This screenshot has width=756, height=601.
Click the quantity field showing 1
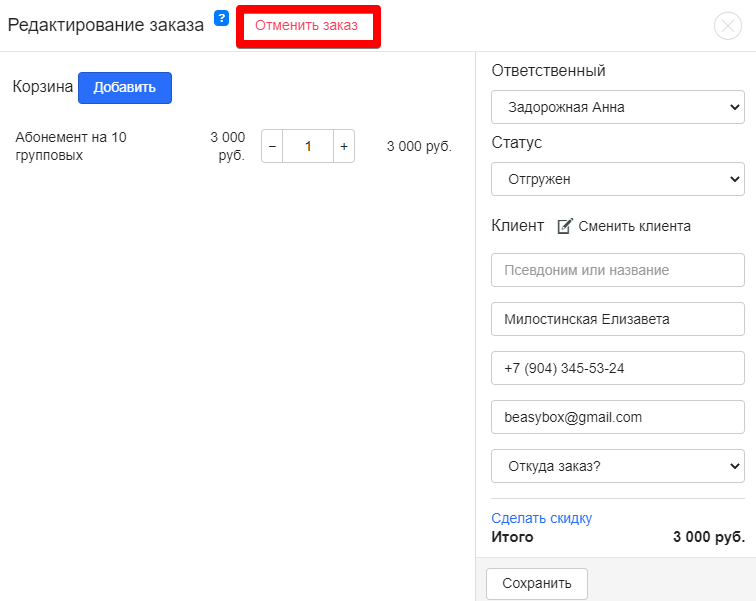tap(308, 146)
